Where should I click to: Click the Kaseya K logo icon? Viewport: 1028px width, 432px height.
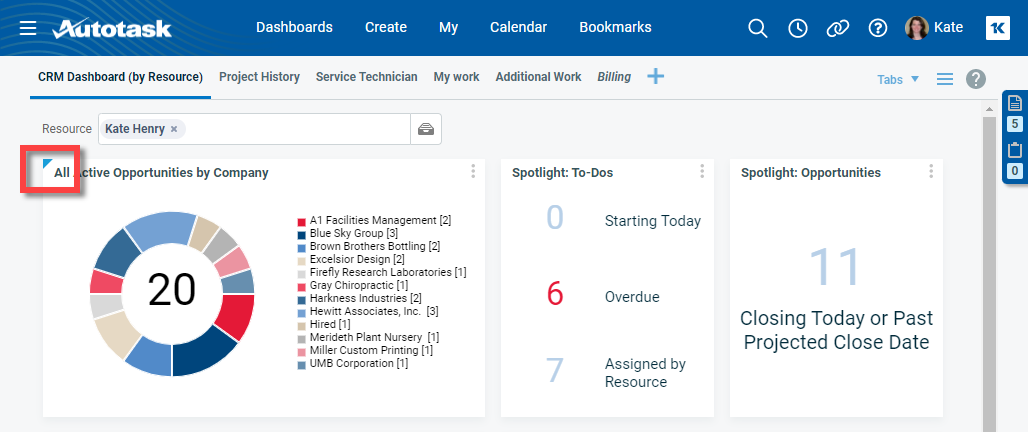997,28
